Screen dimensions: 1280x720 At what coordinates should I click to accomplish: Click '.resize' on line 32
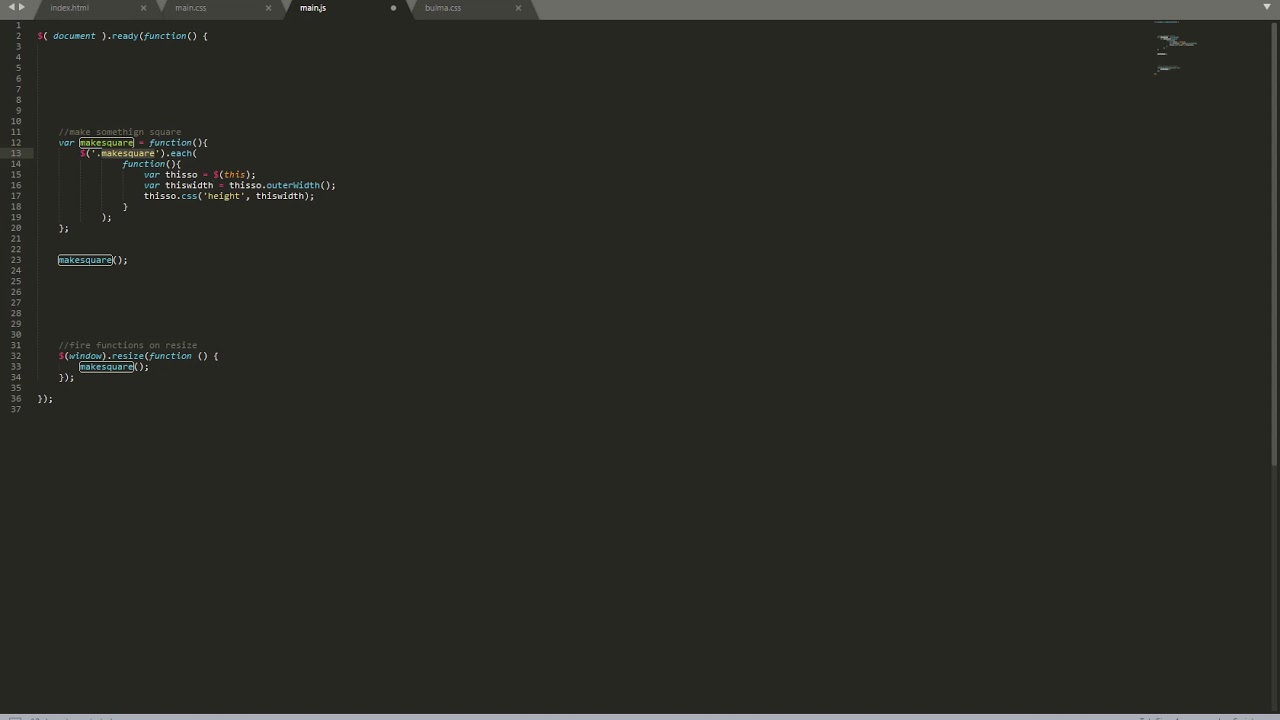click(x=125, y=356)
